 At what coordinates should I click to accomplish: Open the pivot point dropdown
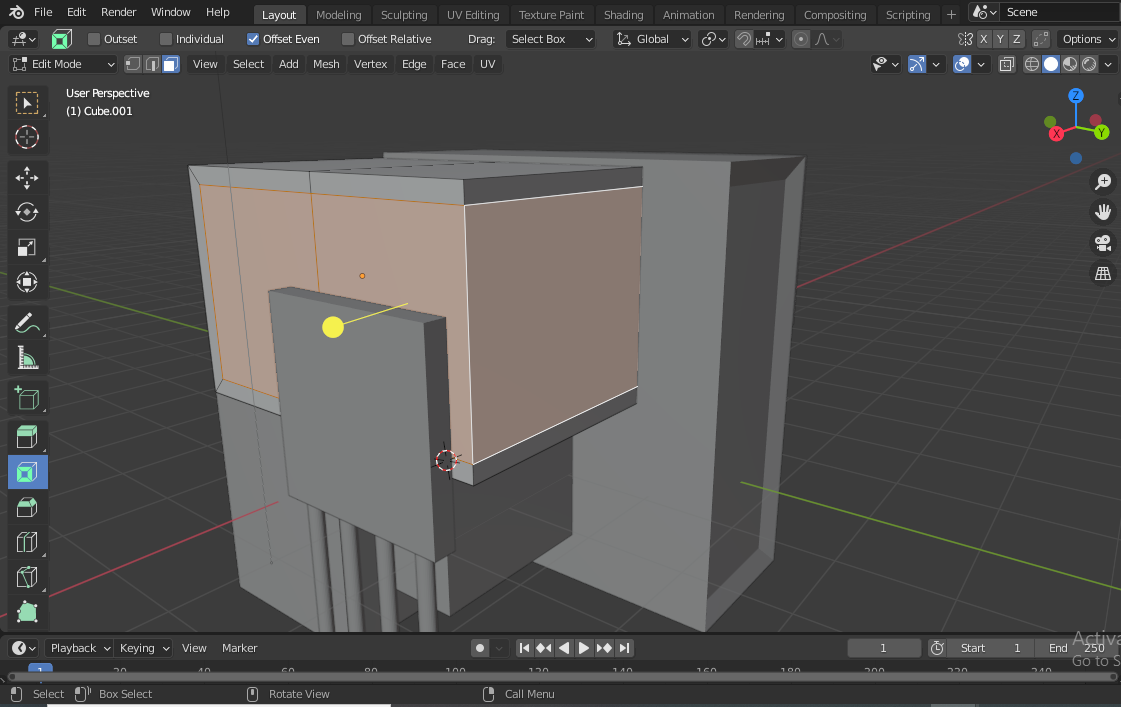point(713,39)
